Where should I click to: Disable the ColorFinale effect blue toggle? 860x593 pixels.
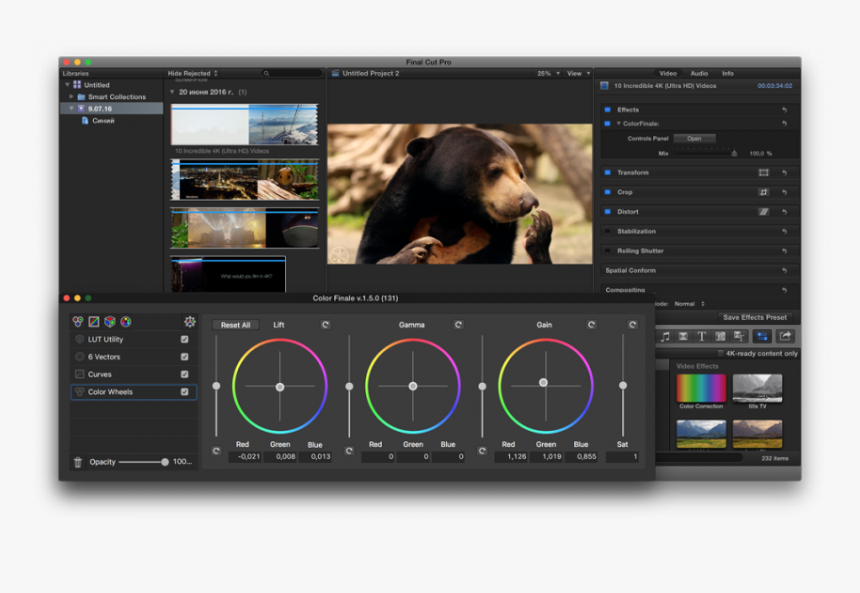point(607,124)
